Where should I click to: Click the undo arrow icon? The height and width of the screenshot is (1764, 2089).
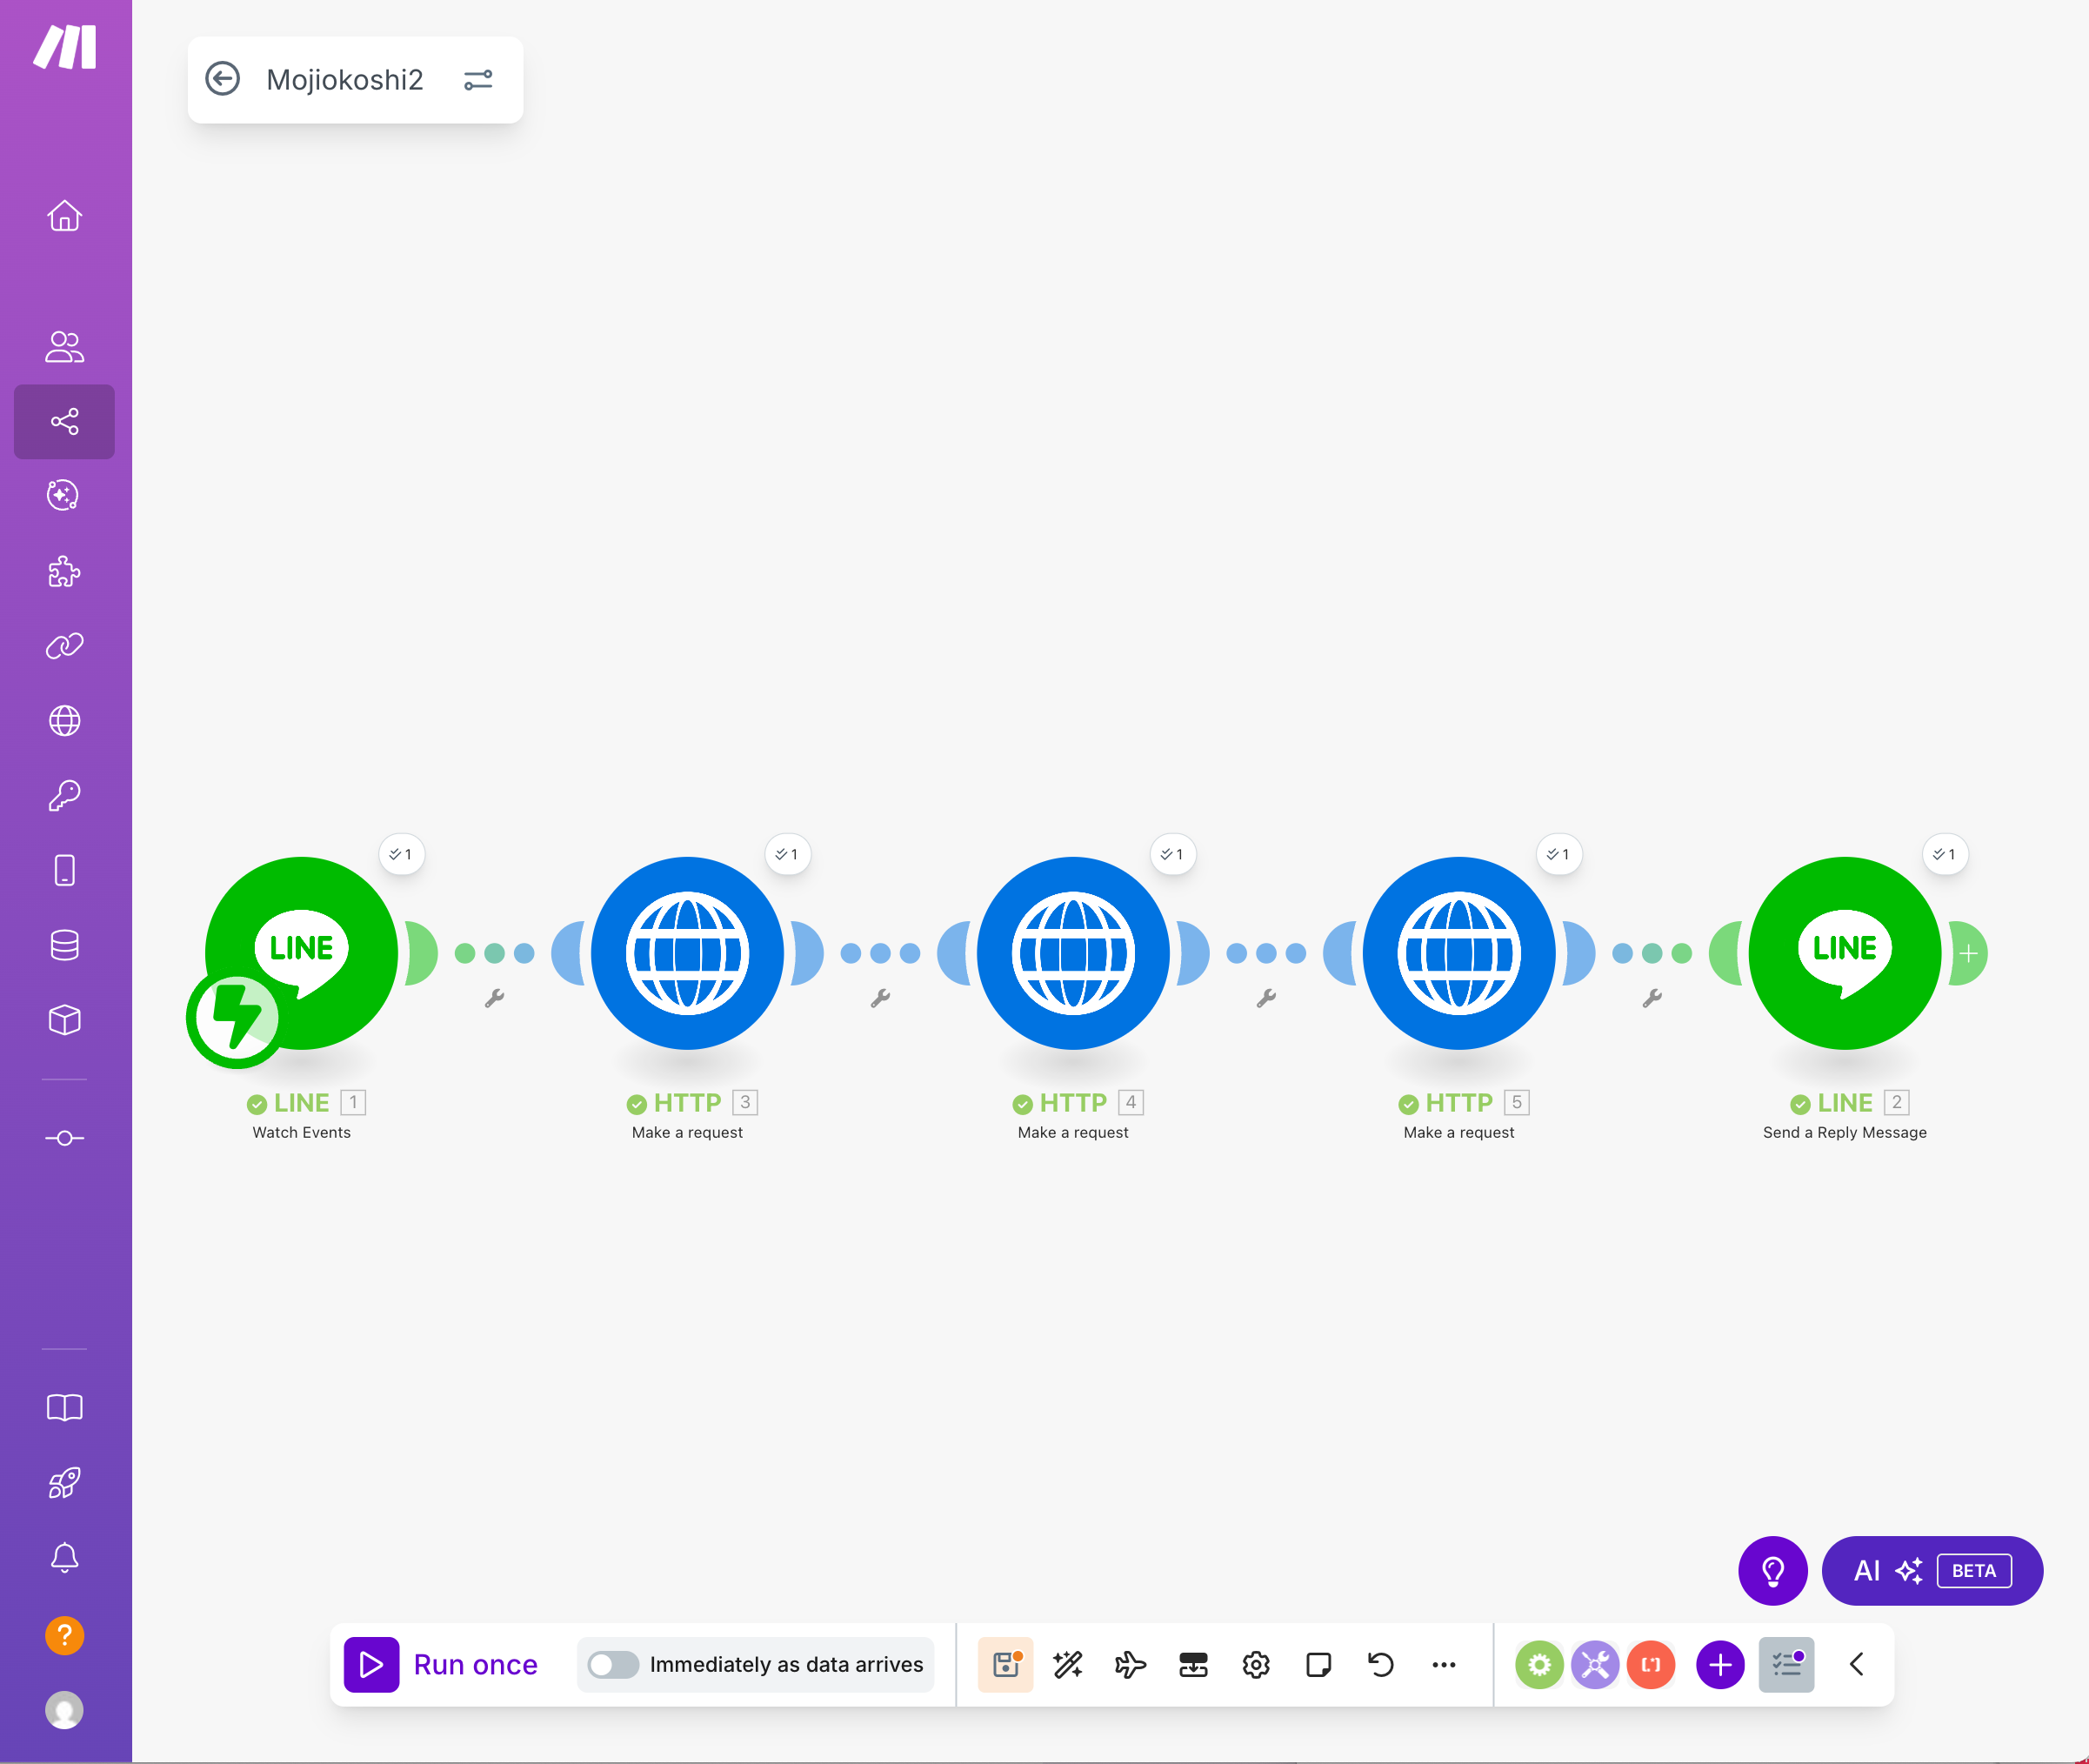(x=1381, y=1664)
